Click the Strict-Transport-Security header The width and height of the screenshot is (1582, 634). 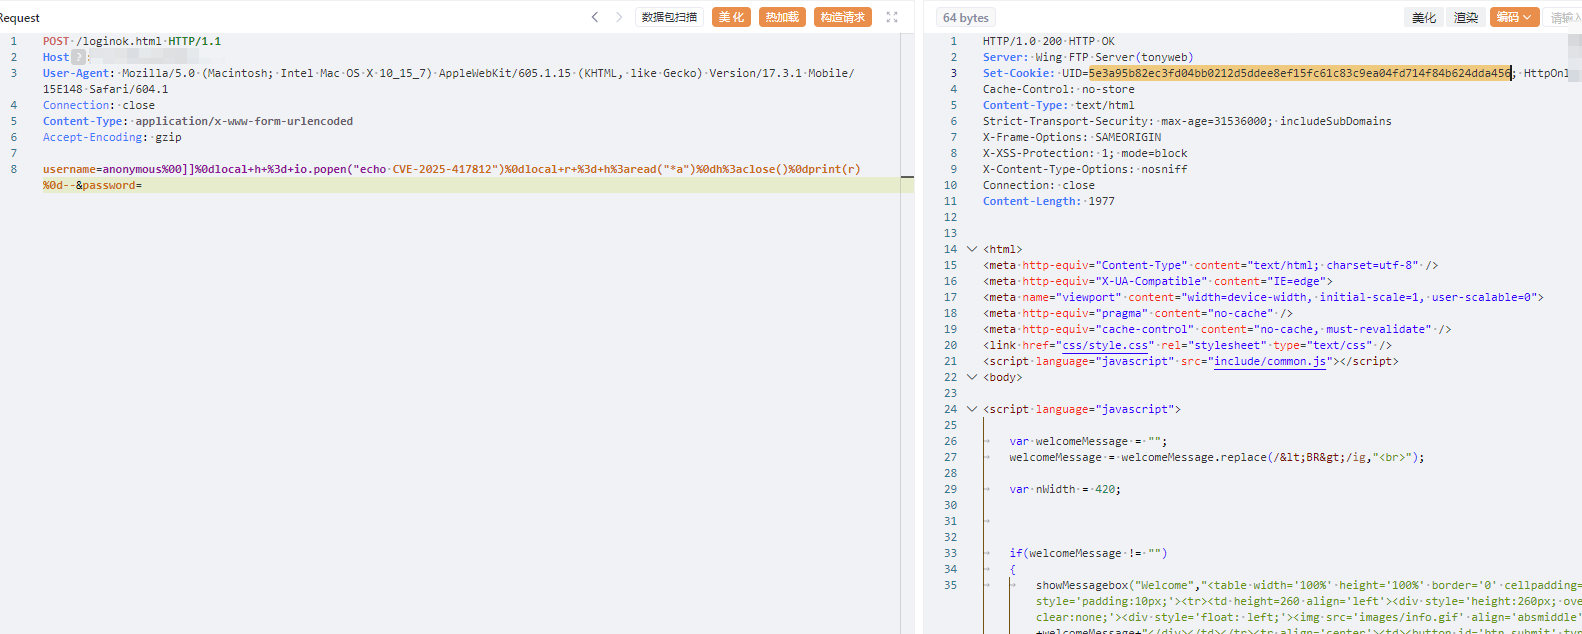point(1187,121)
